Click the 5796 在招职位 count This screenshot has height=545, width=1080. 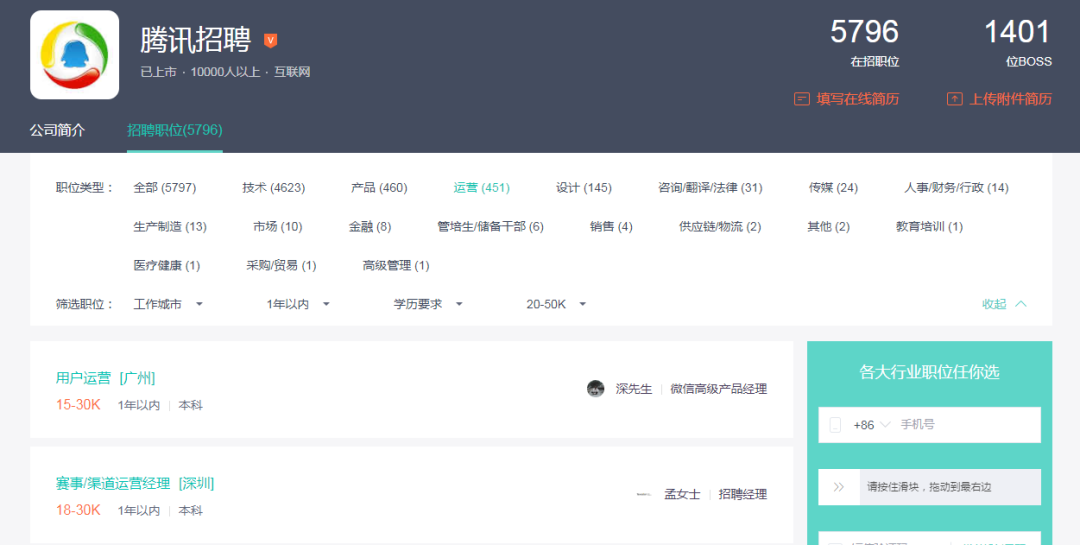(x=864, y=42)
